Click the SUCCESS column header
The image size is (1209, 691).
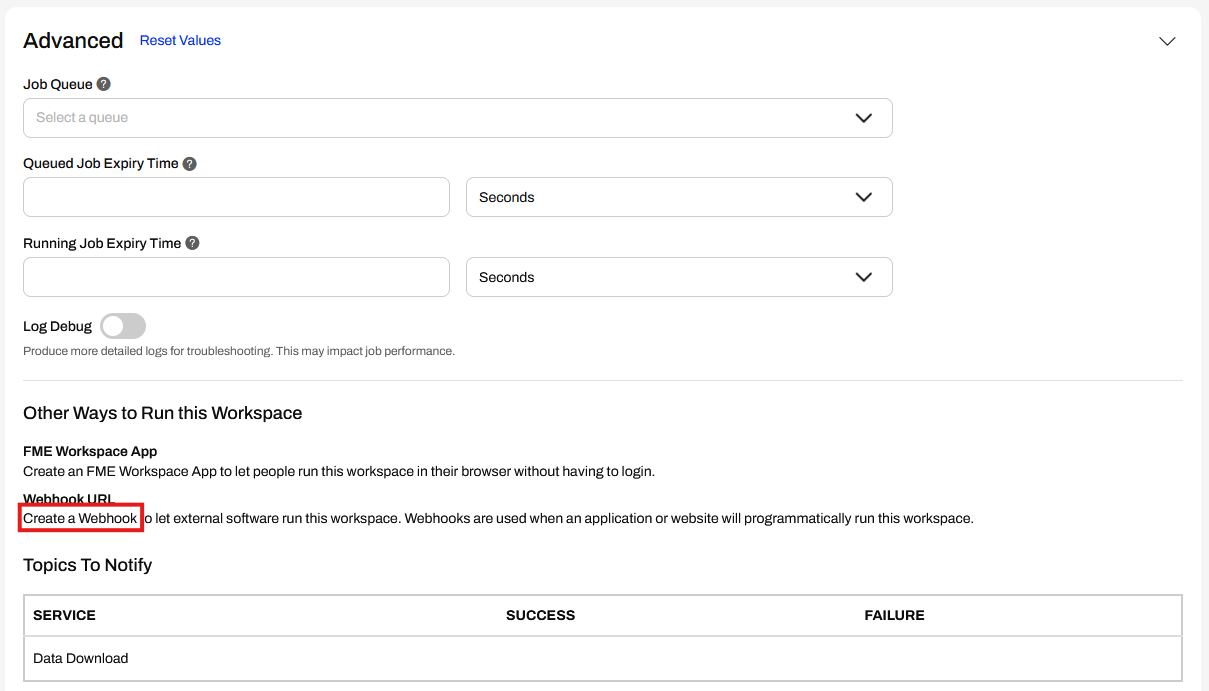[540, 615]
